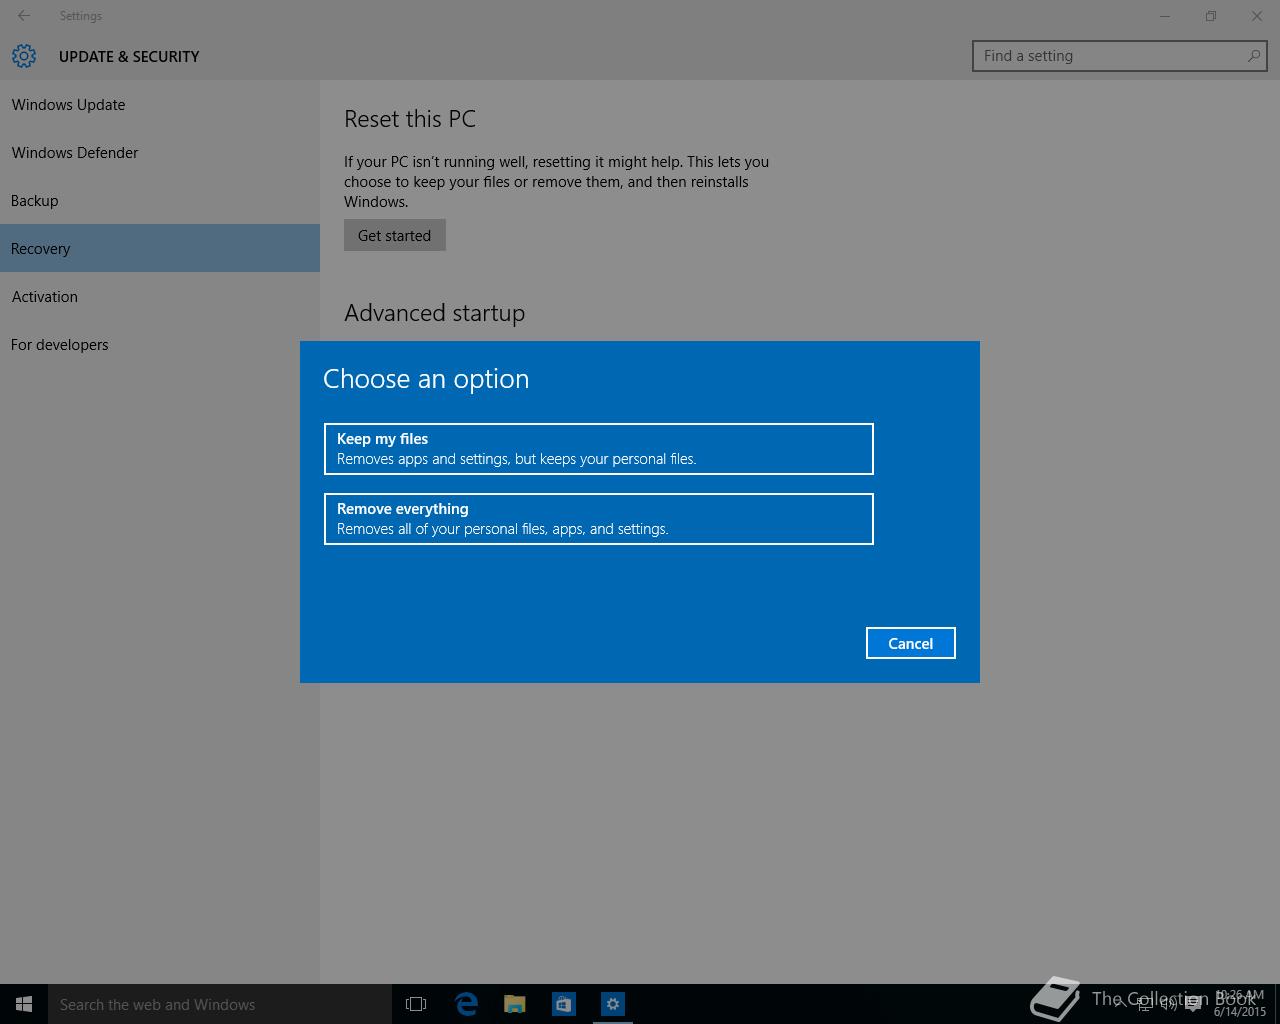
Task: Restore down the Settings window
Action: [1211, 16]
